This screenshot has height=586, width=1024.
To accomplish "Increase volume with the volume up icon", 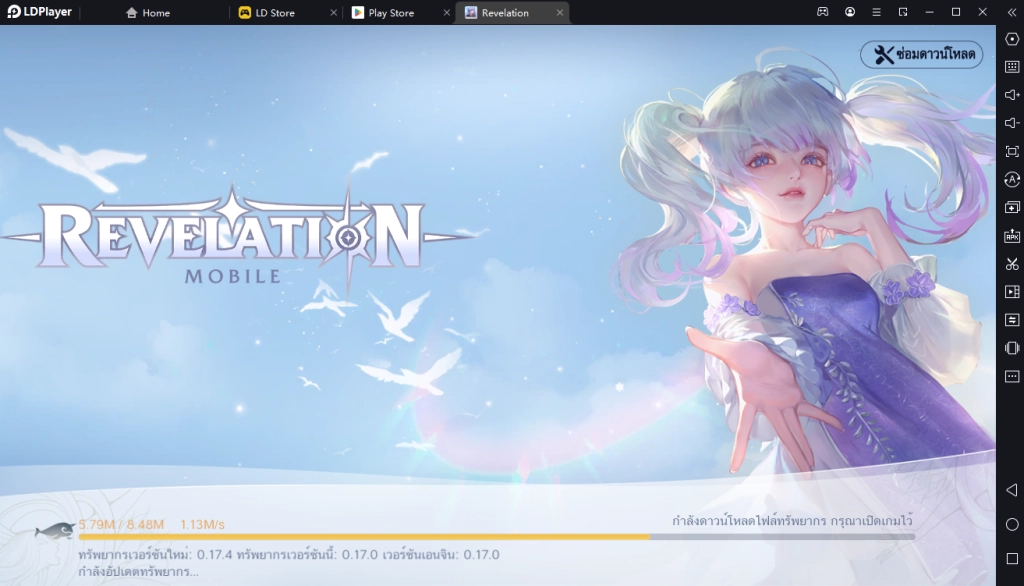I will pos(1012,95).
